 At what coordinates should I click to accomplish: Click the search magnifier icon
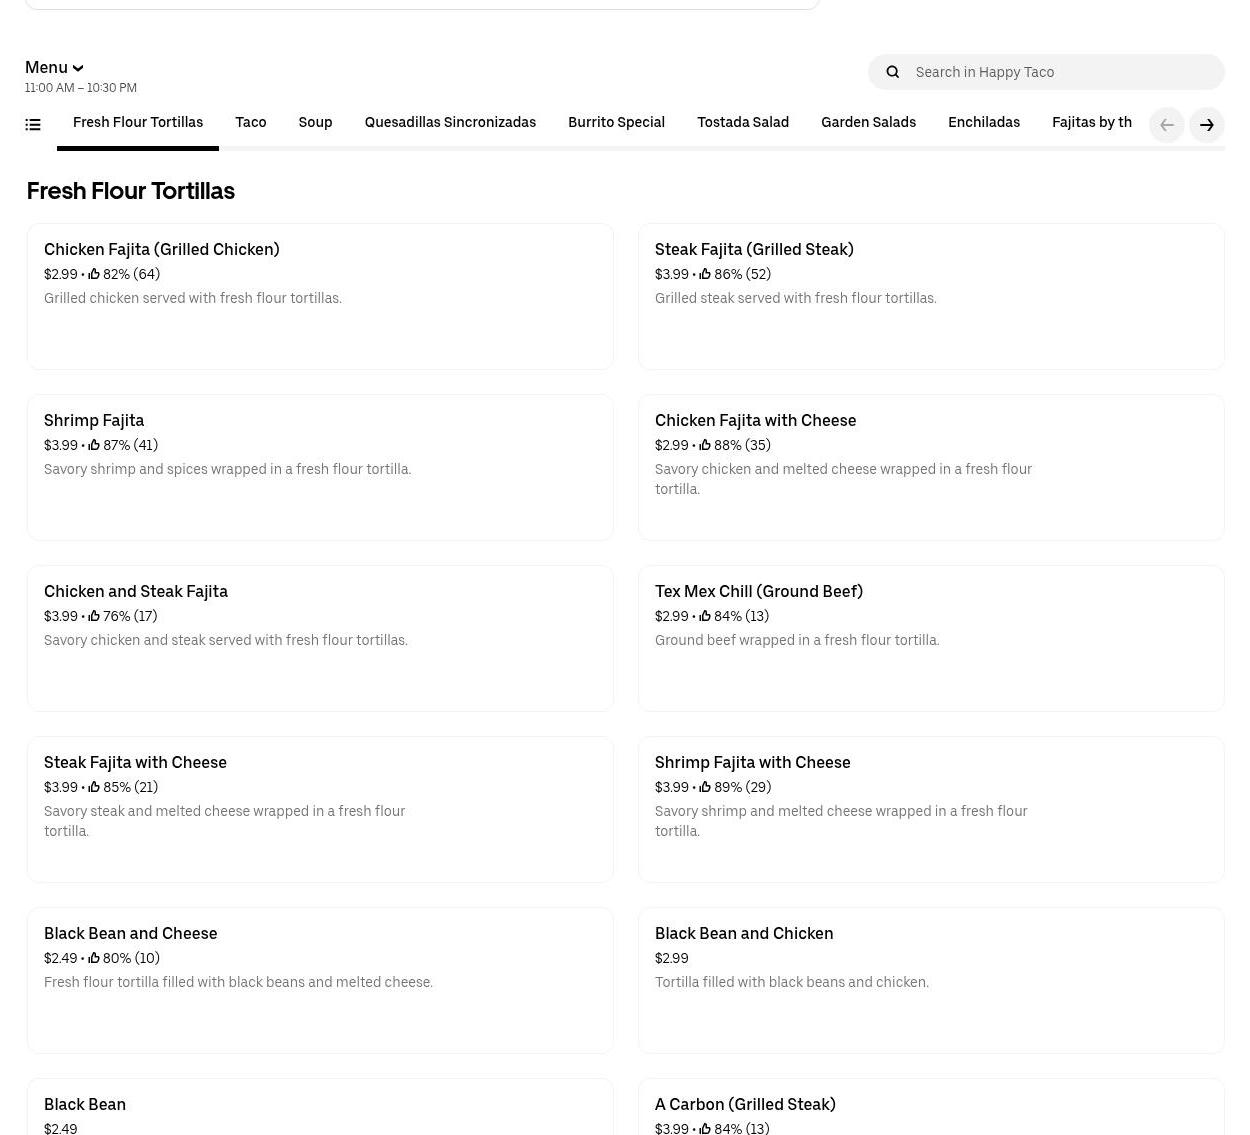[893, 72]
